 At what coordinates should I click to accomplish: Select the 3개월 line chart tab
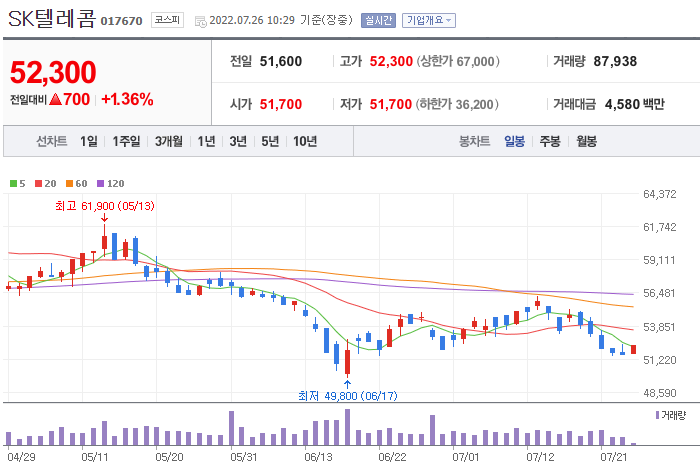(x=169, y=142)
